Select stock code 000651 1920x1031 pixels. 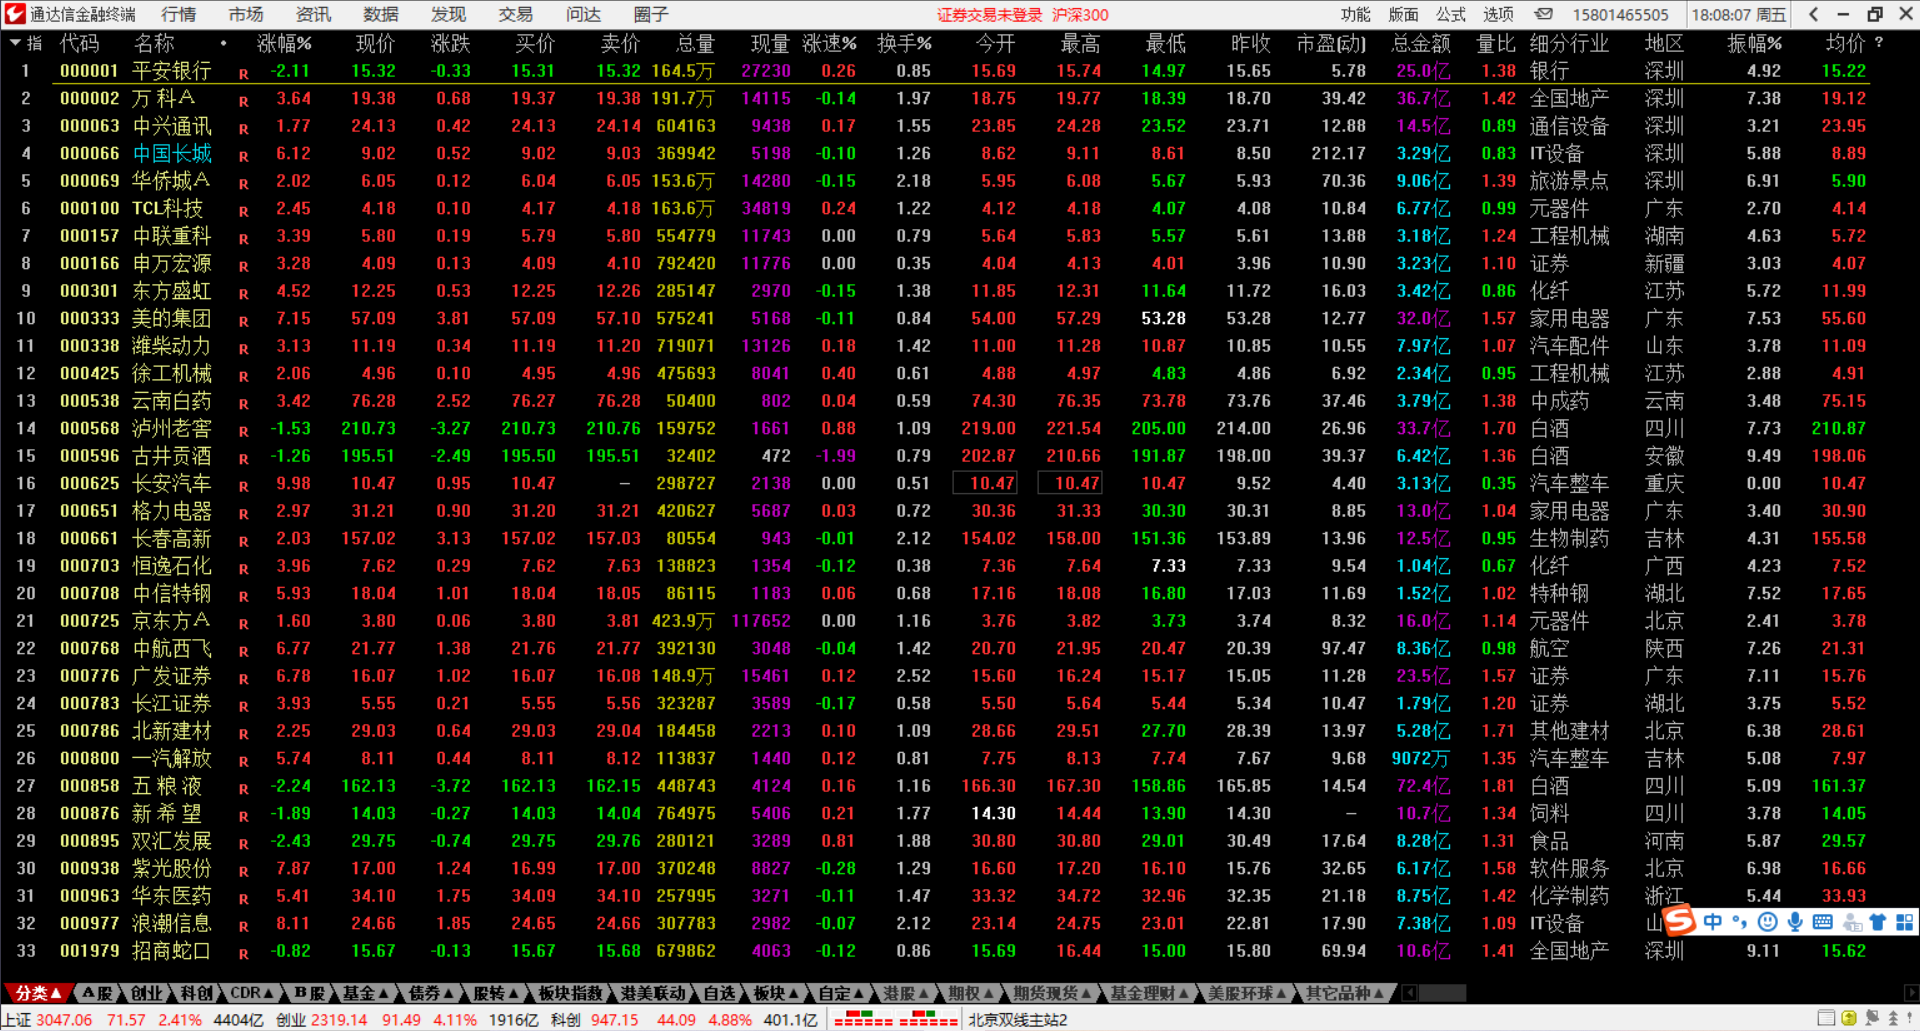(x=89, y=511)
